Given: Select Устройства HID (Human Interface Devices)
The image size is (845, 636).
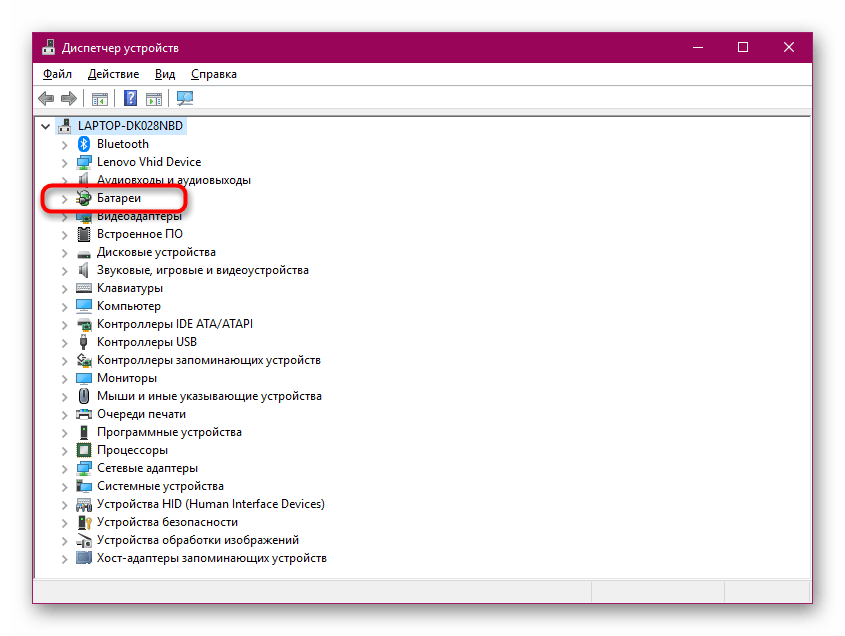Looking at the screenshot, I should pos(210,504).
